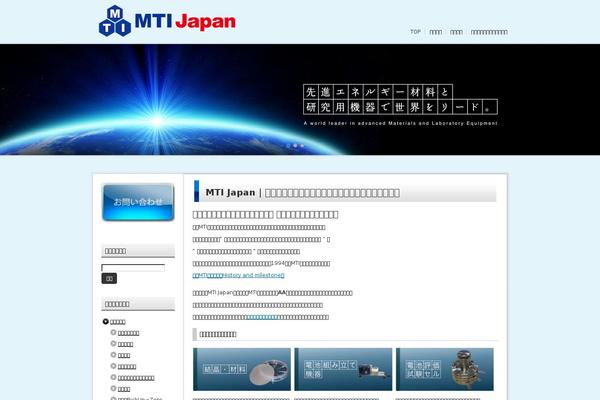Open the longest header navigation link
This screenshot has height=400, width=600.
(x=489, y=32)
